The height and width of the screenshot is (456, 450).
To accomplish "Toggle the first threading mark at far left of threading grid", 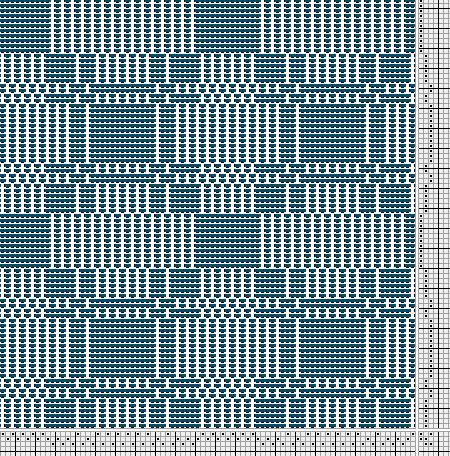I will tap(3, 434).
